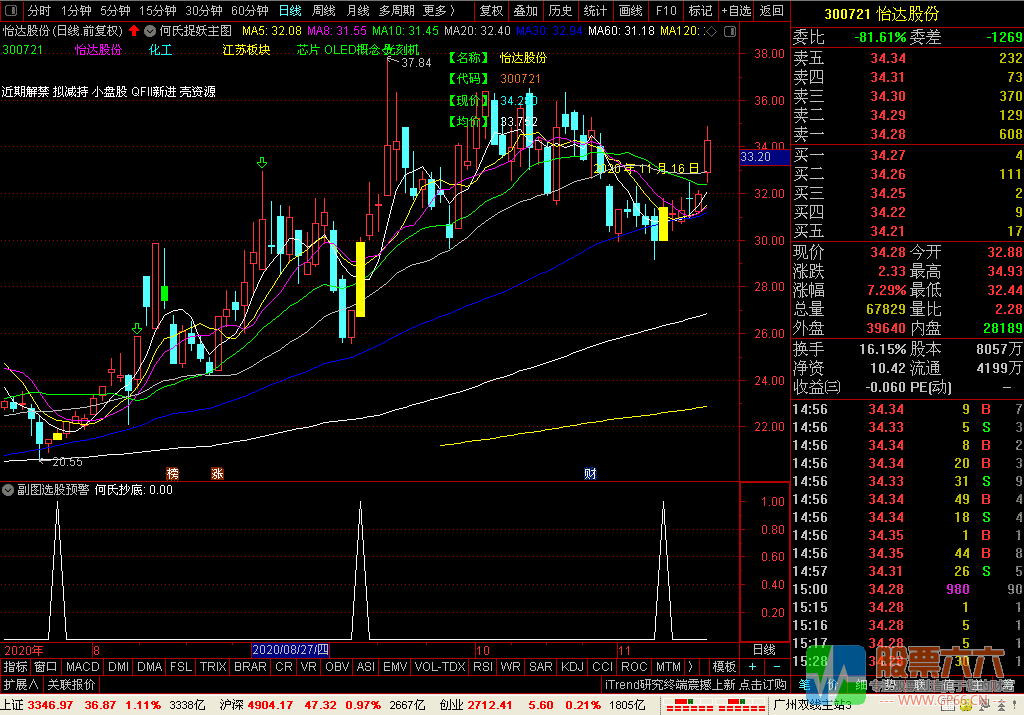Click the blue 财 marker icon
The image size is (1024, 715).
[590, 473]
